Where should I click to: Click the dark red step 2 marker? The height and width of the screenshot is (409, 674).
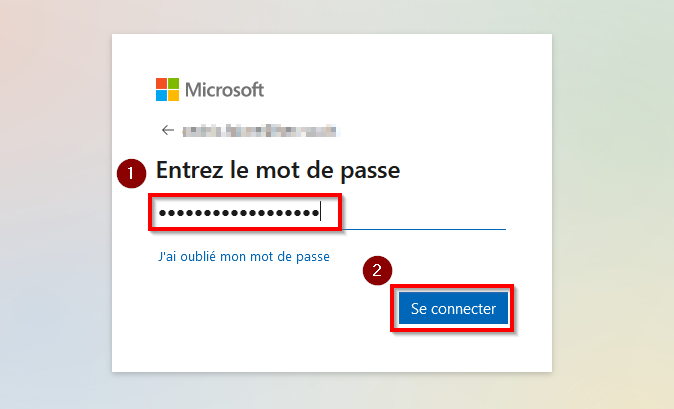(x=377, y=271)
